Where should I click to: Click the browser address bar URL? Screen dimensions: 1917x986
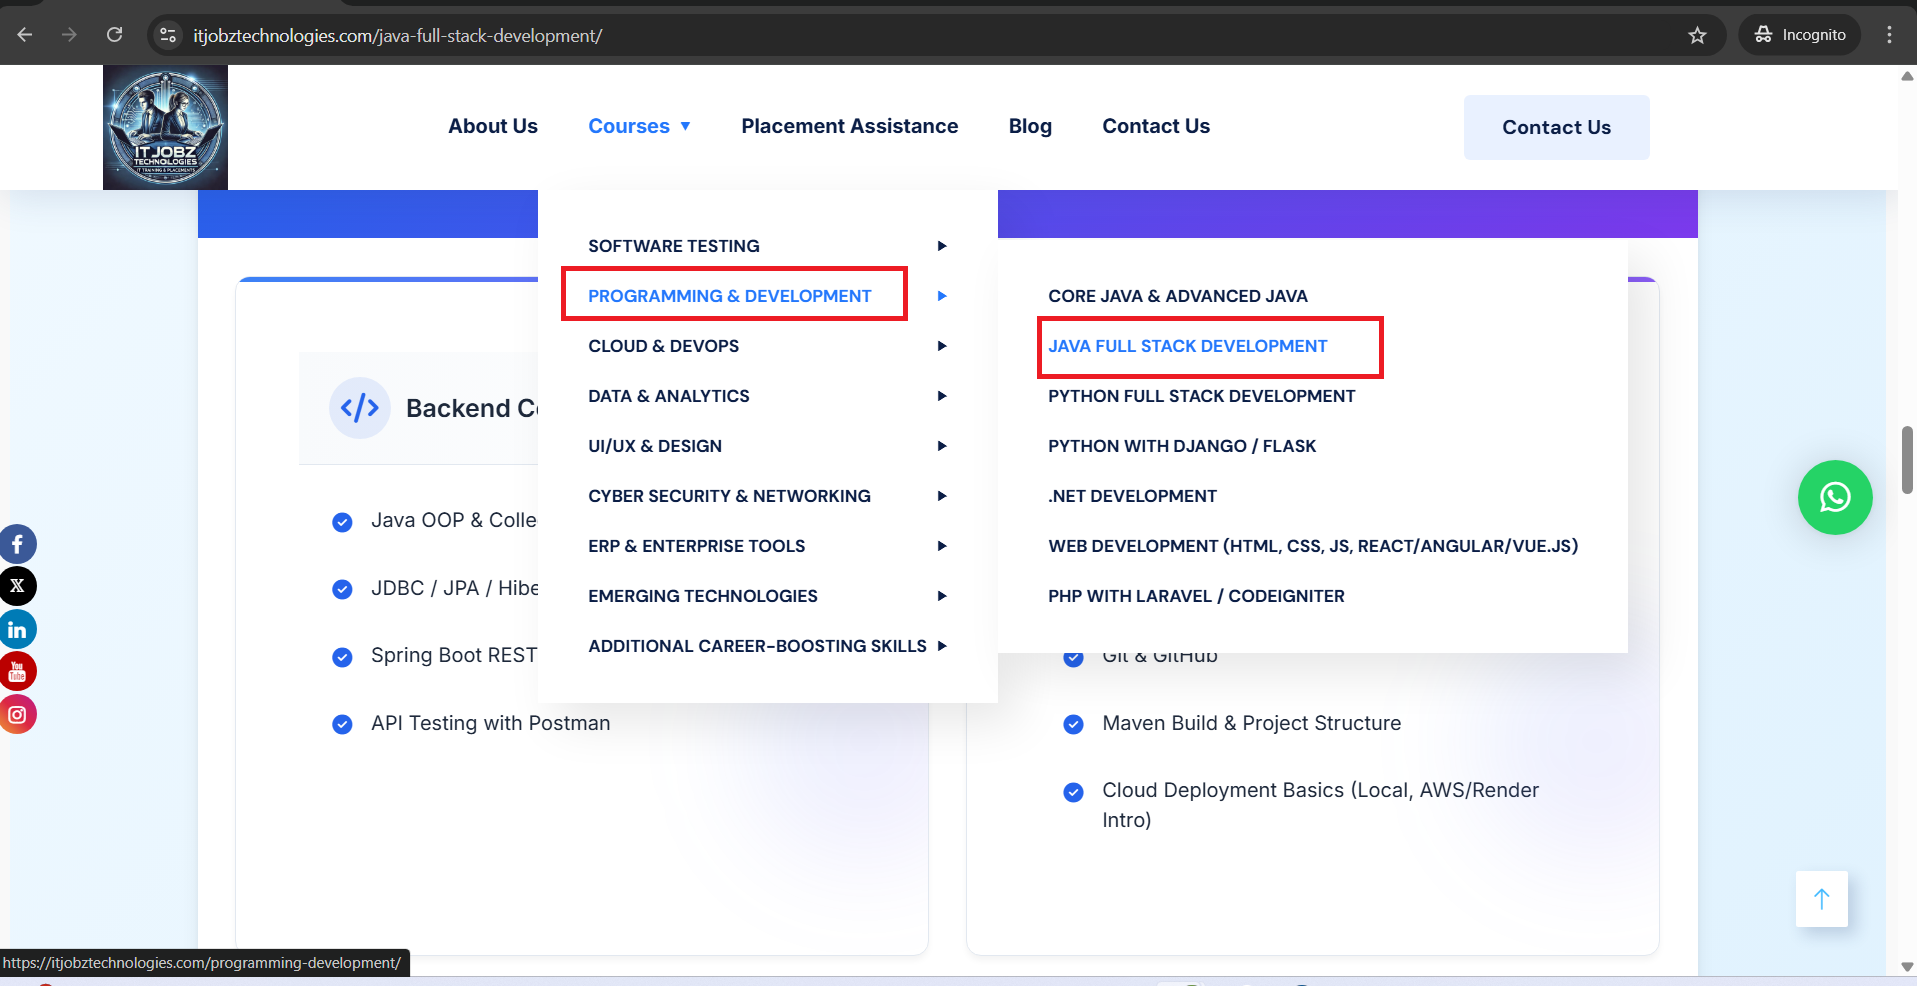pos(397,35)
